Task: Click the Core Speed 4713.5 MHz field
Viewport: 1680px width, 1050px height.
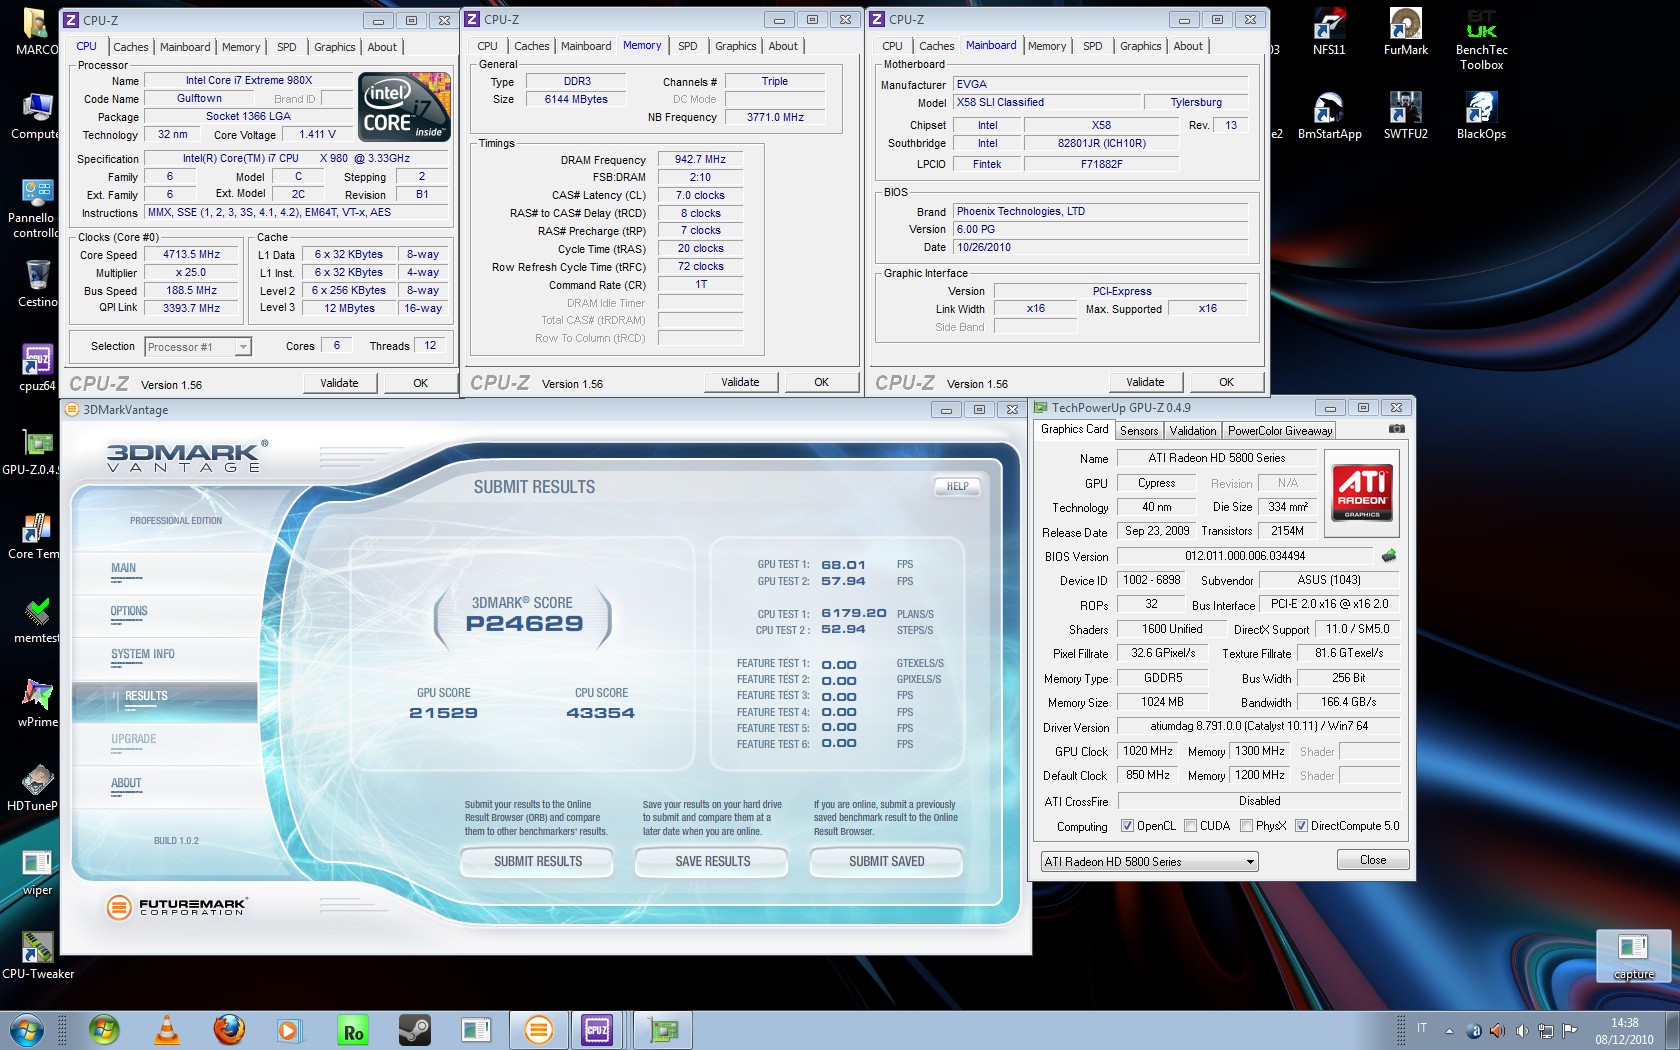Action: pos(192,255)
